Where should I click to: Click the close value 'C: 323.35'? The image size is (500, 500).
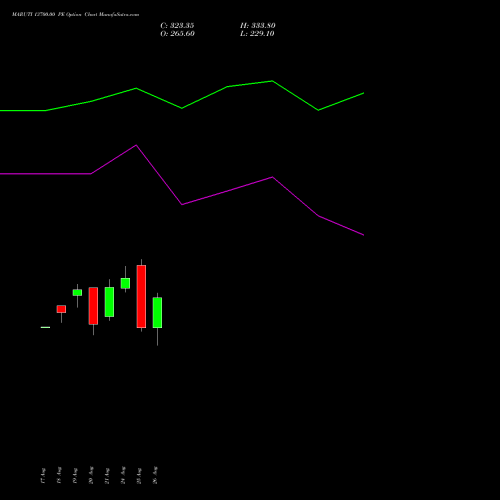[x=177, y=26]
